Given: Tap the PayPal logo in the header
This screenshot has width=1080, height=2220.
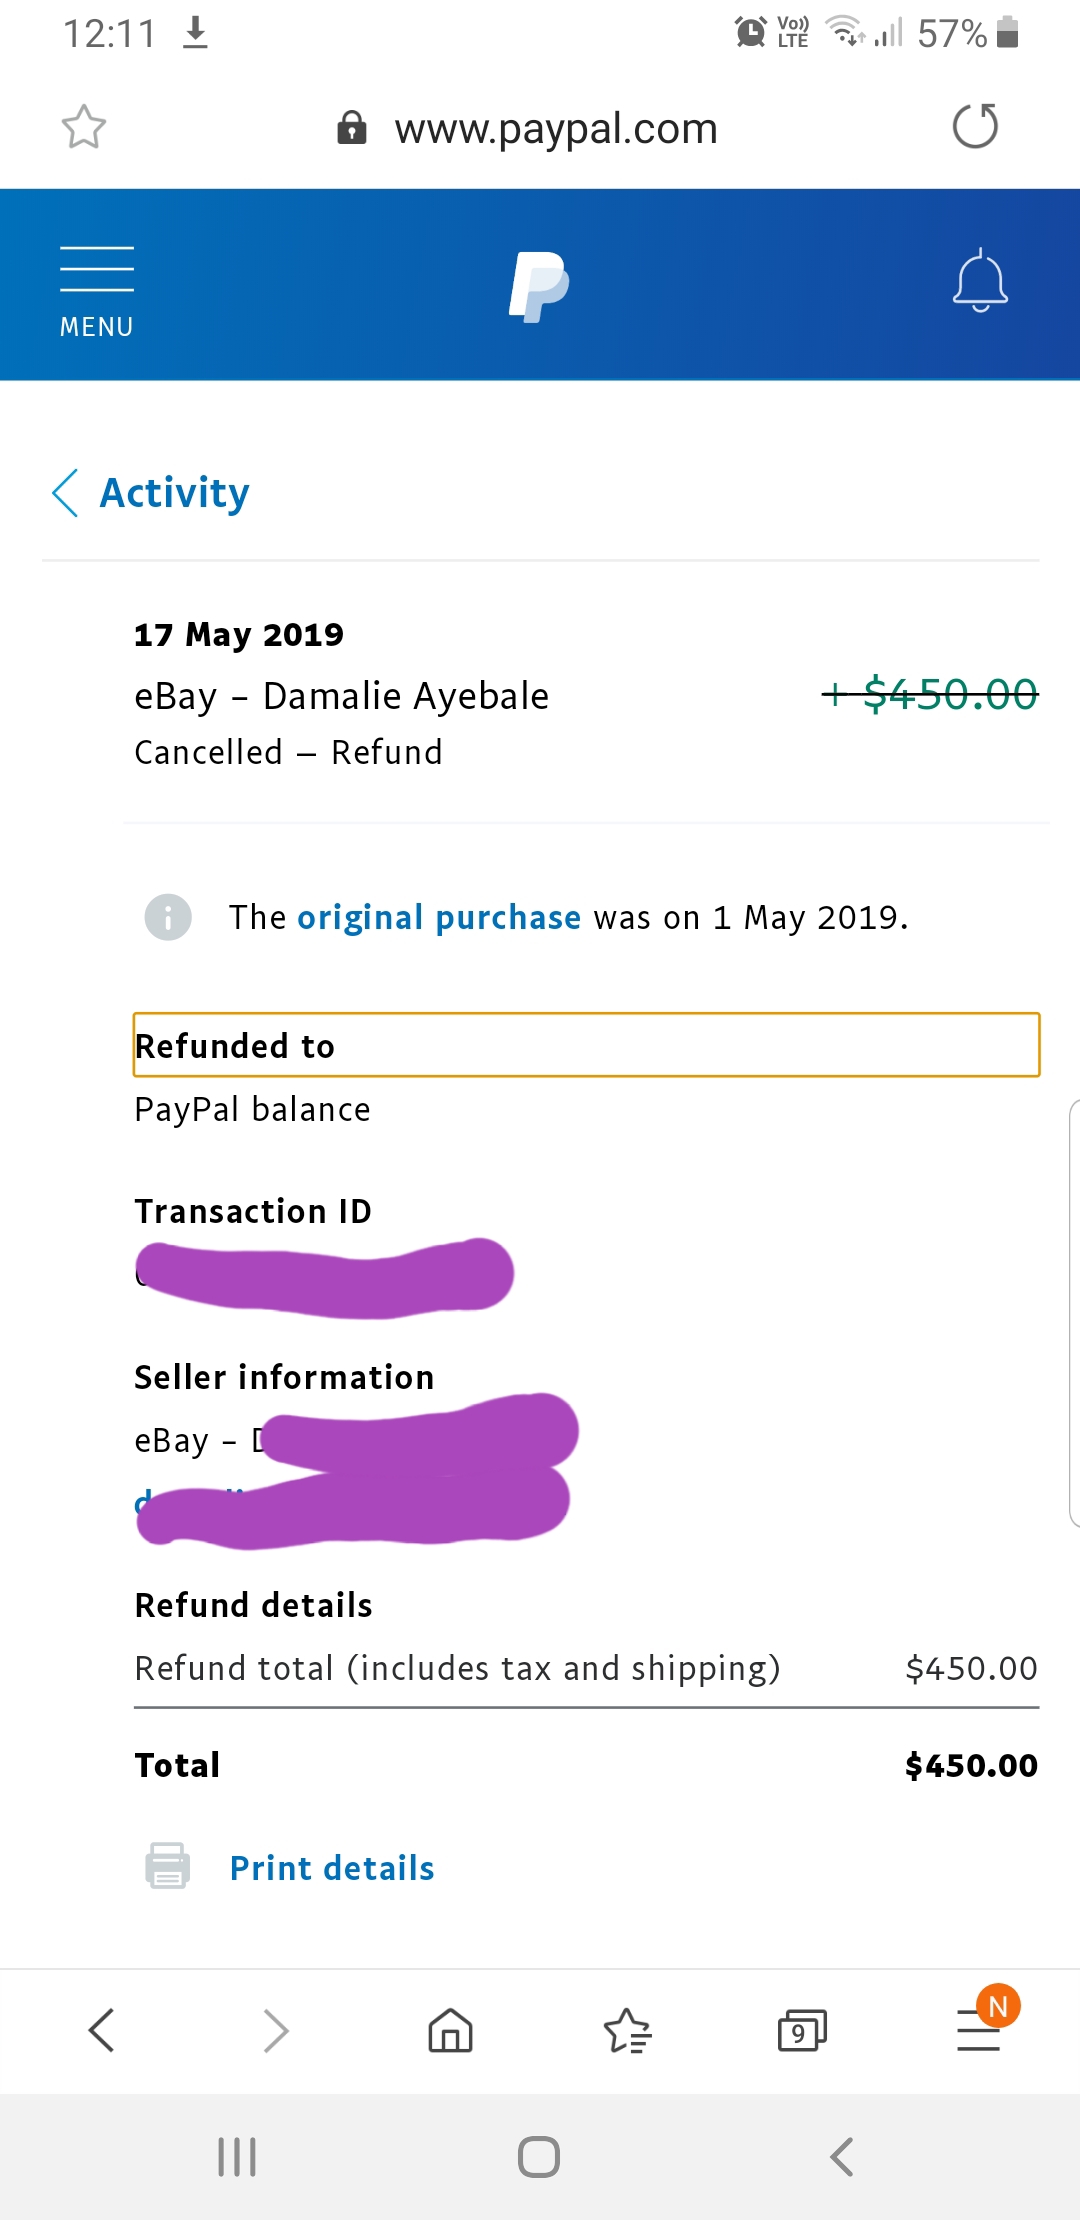Looking at the screenshot, I should pos(539,287).
